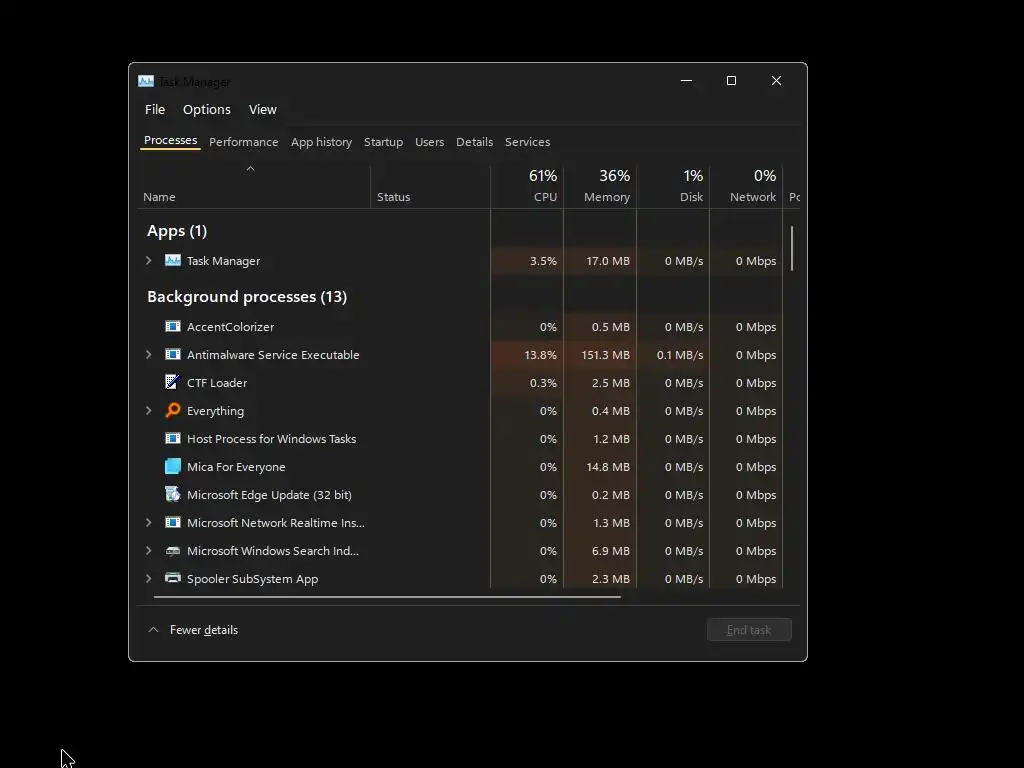Viewport: 1024px width, 768px height.
Task: Switch to the Startup tab
Action: pyautogui.click(x=383, y=142)
